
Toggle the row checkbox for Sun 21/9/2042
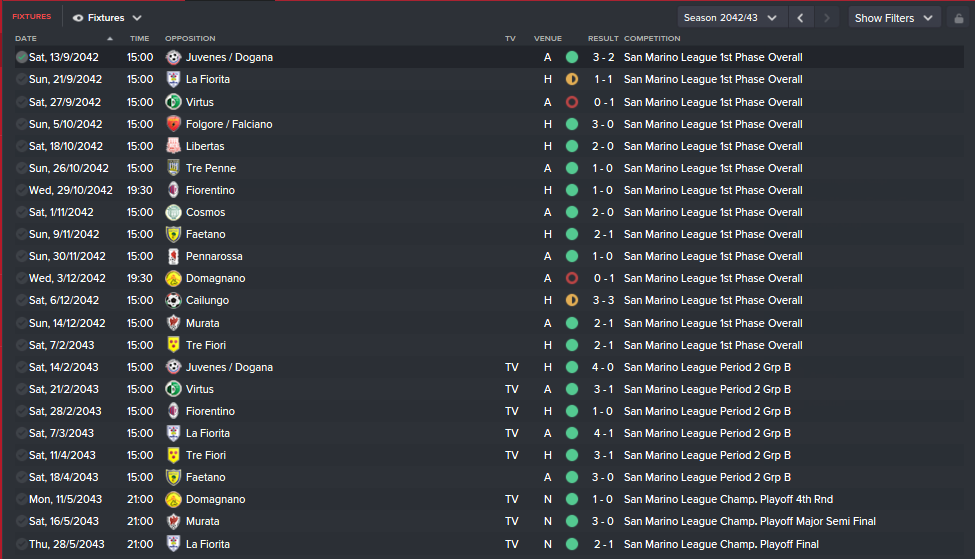coord(22,80)
